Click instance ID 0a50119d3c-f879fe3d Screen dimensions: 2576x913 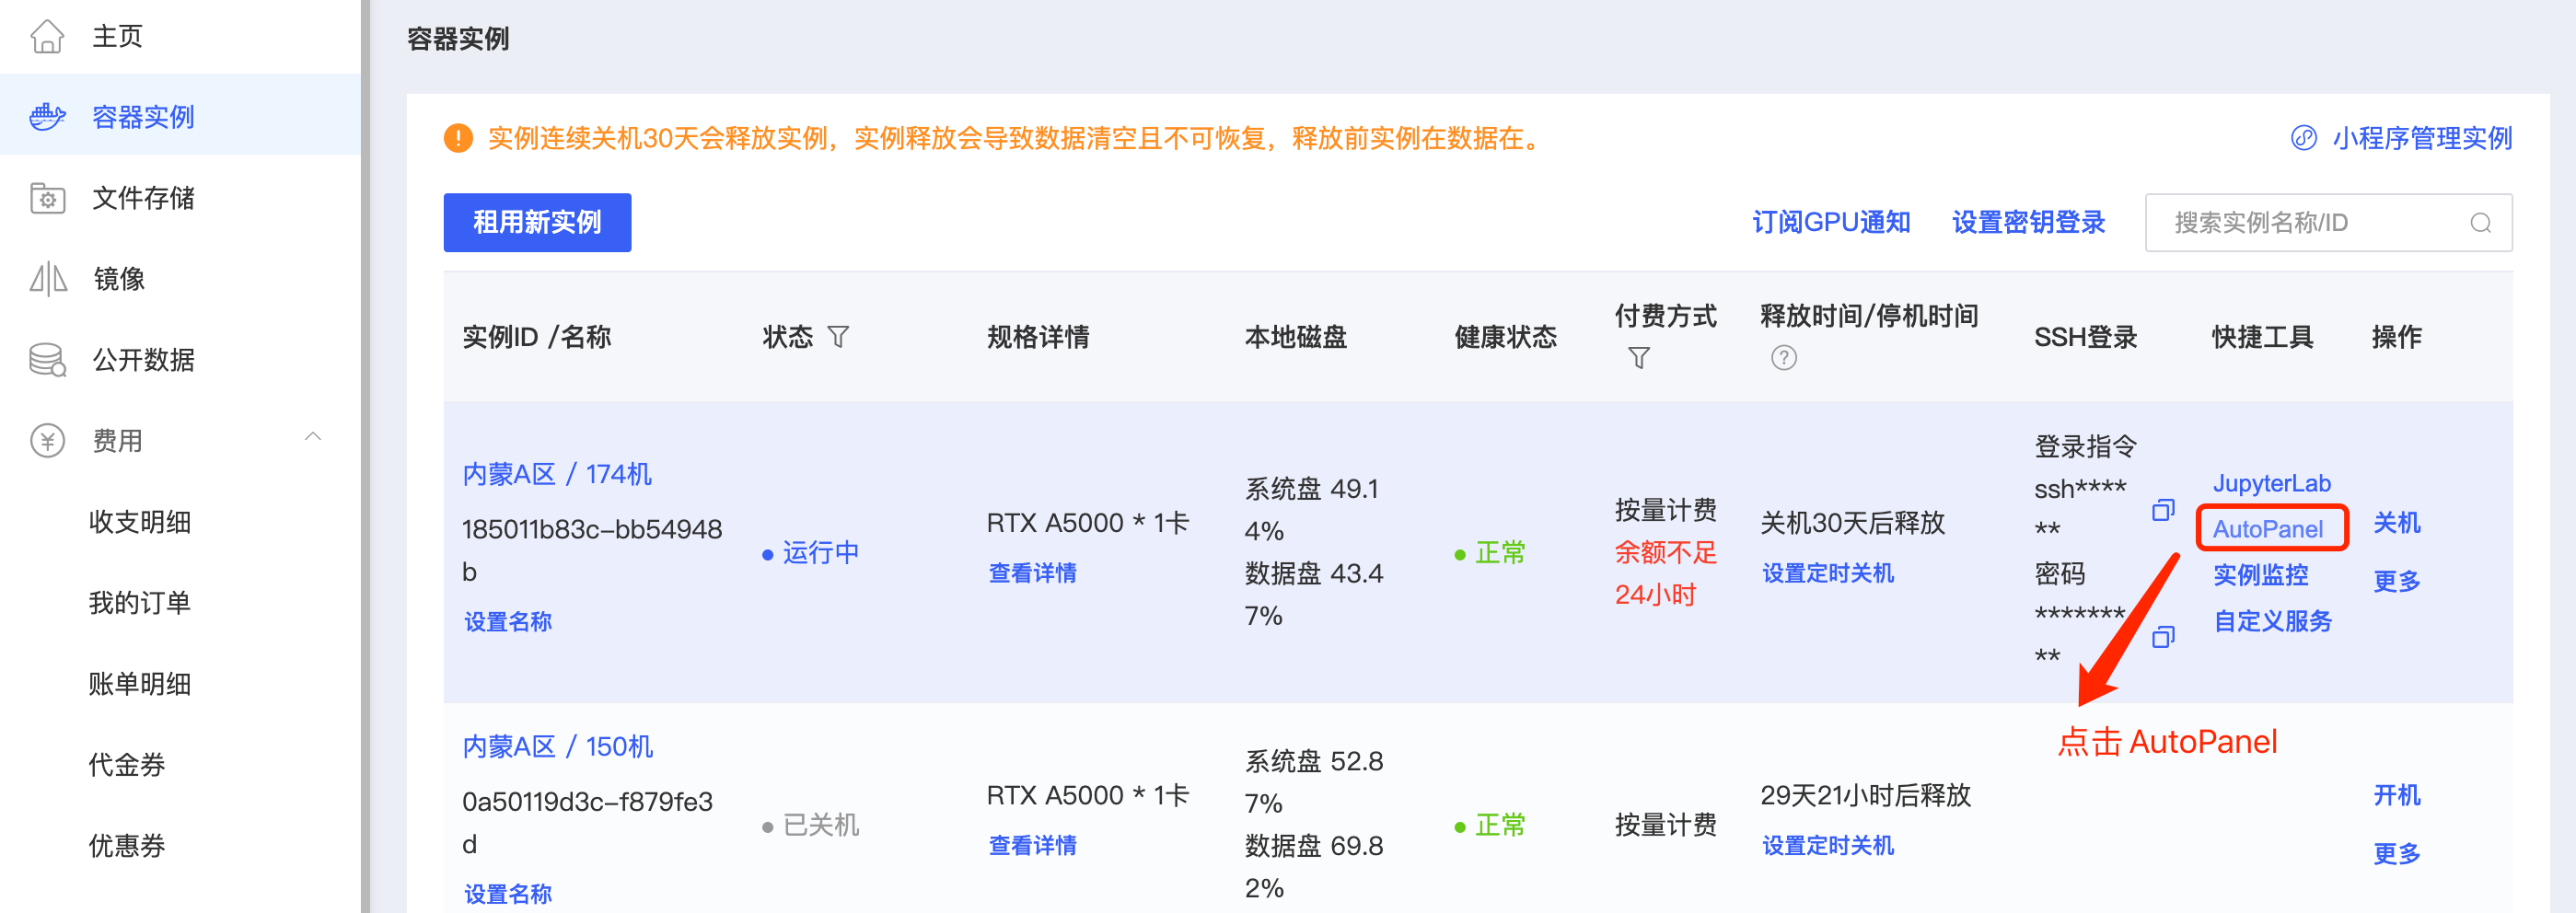[587, 823]
